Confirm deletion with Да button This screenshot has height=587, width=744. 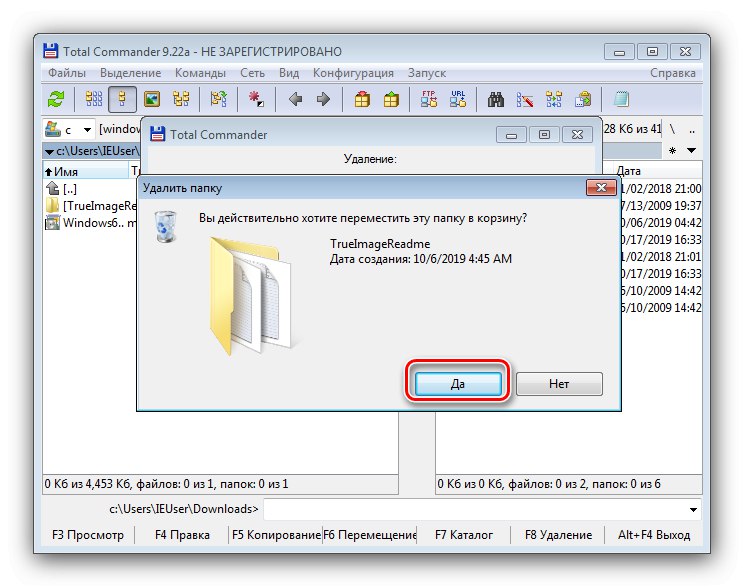[x=457, y=383]
